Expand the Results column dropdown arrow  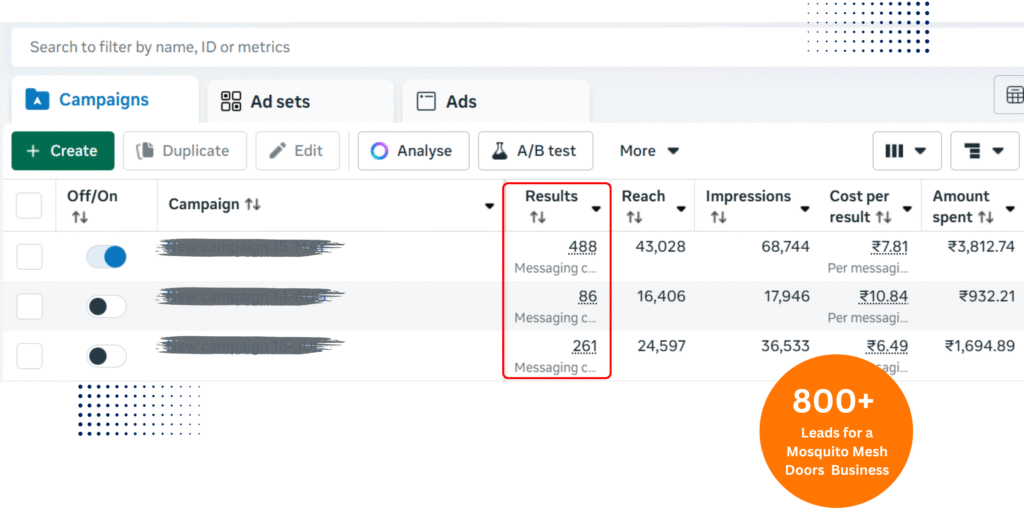coord(596,209)
